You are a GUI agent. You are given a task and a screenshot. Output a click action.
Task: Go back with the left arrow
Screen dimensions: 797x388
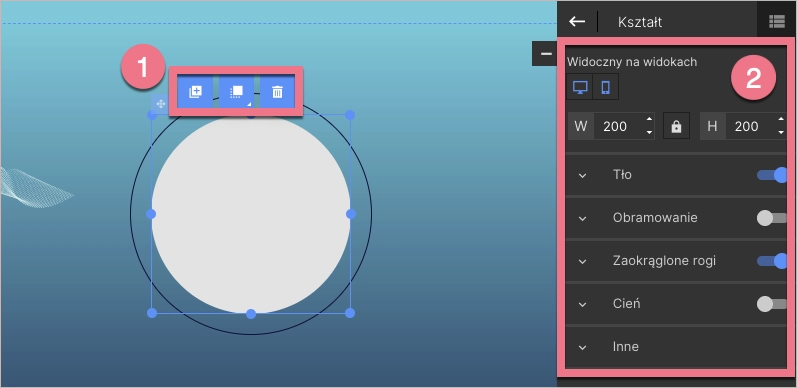tap(577, 21)
